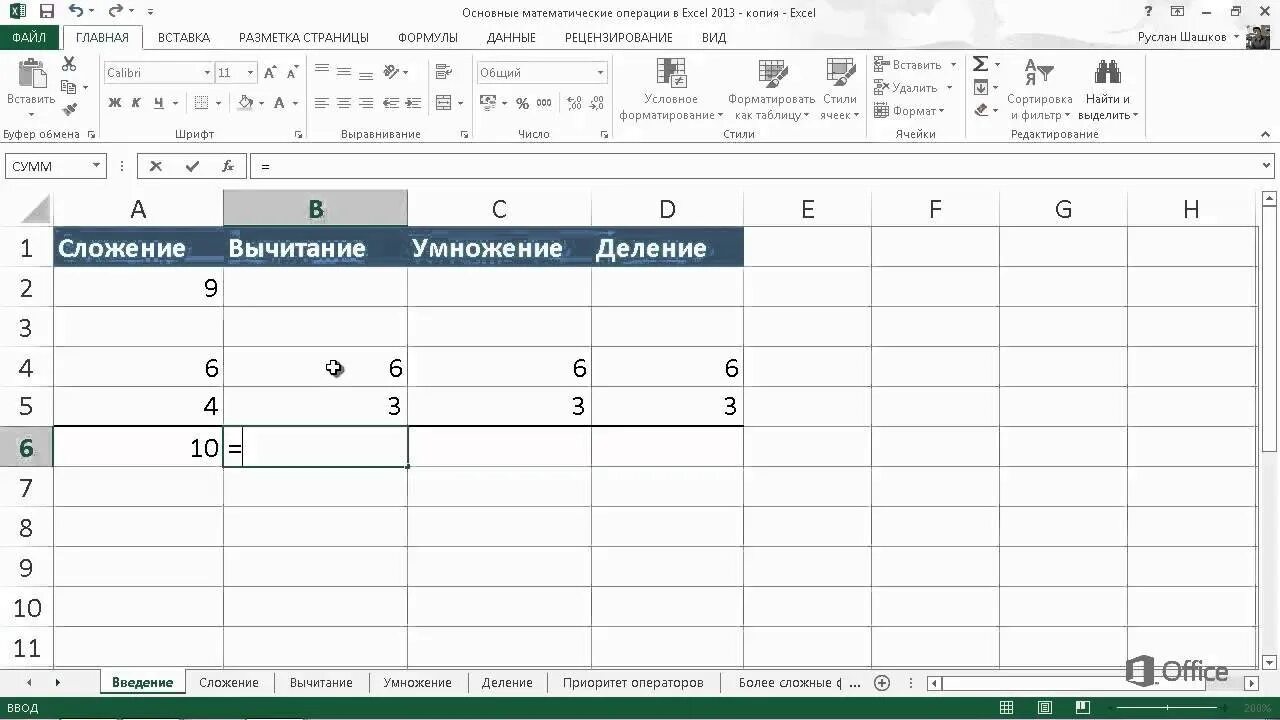Toggle Wrap Text icon
This screenshot has height=720, width=1280.
[x=444, y=72]
